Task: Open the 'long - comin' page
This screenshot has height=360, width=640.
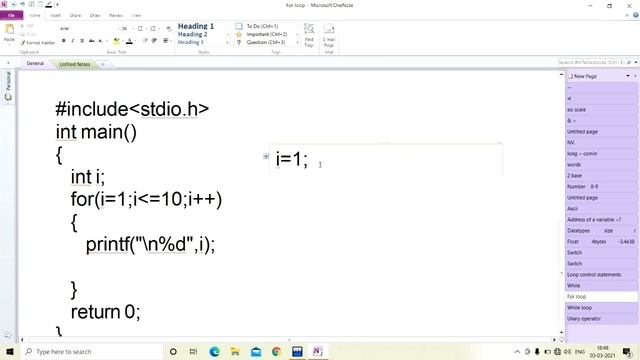Action: tap(601, 154)
